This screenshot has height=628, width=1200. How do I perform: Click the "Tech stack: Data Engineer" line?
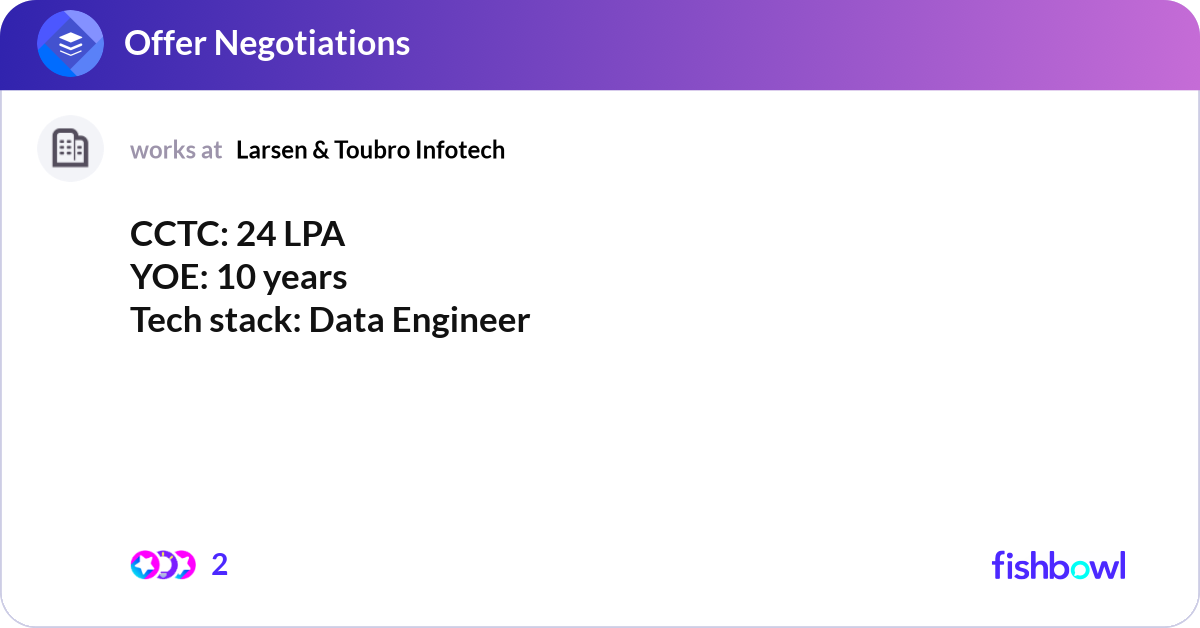click(x=330, y=320)
